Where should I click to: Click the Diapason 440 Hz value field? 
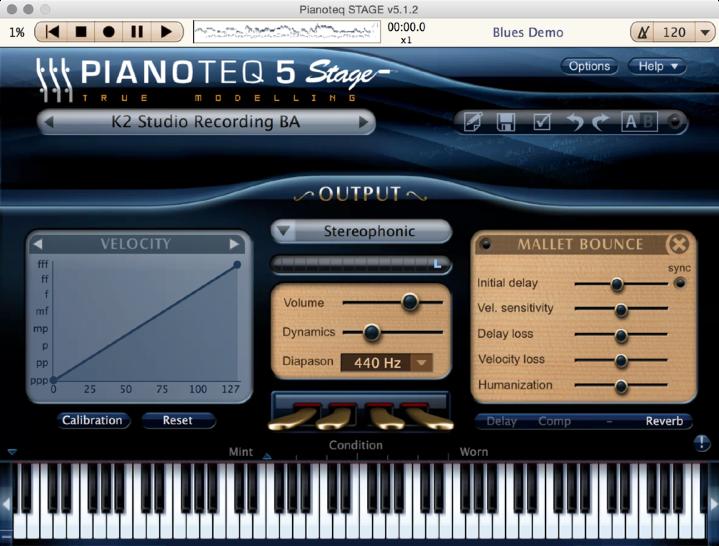(376, 363)
